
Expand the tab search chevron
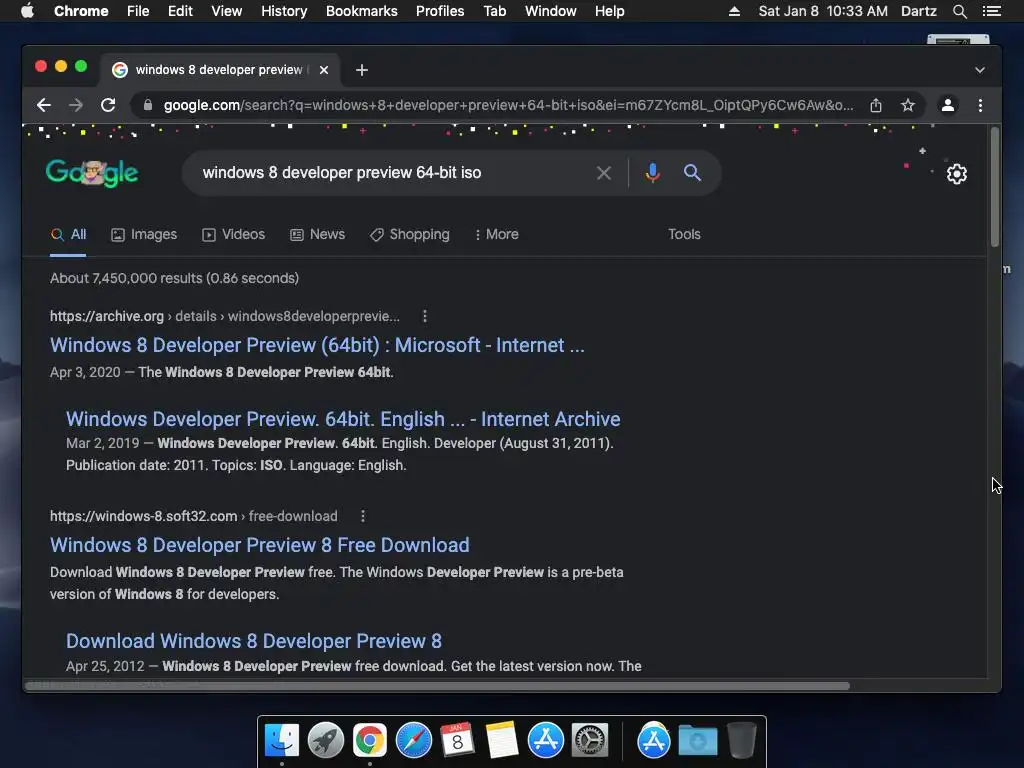(980, 70)
